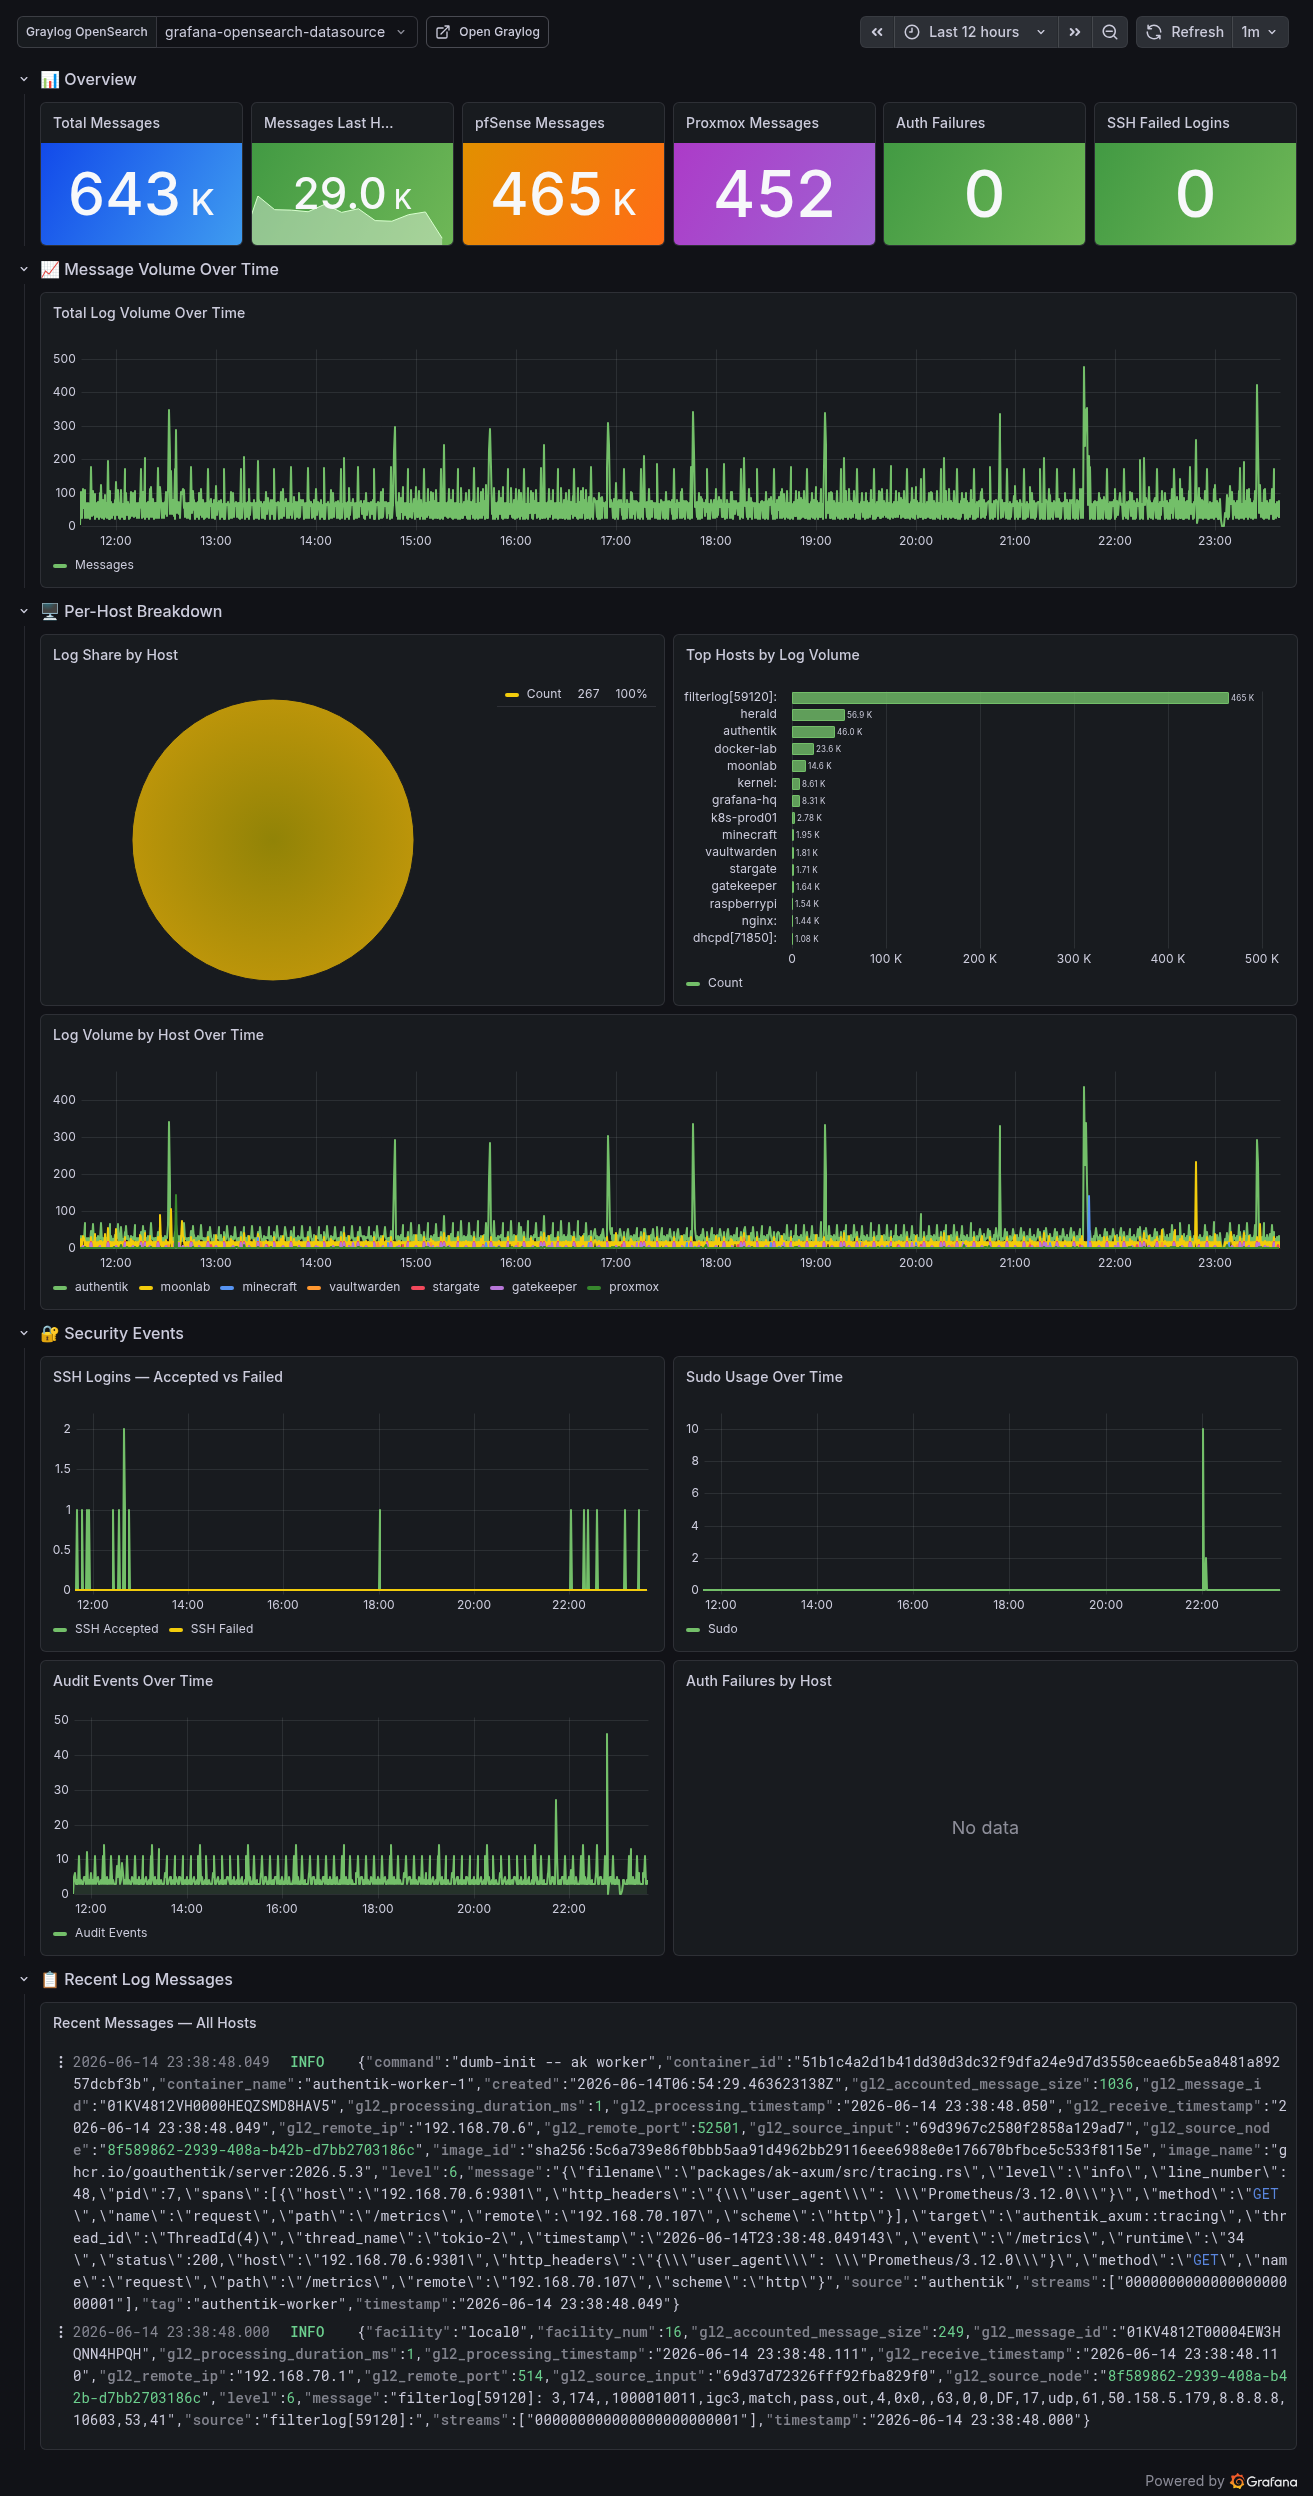Shift time range backward with double-left arrows
Viewport: 1313px width, 2496px height.
[877, 32]
